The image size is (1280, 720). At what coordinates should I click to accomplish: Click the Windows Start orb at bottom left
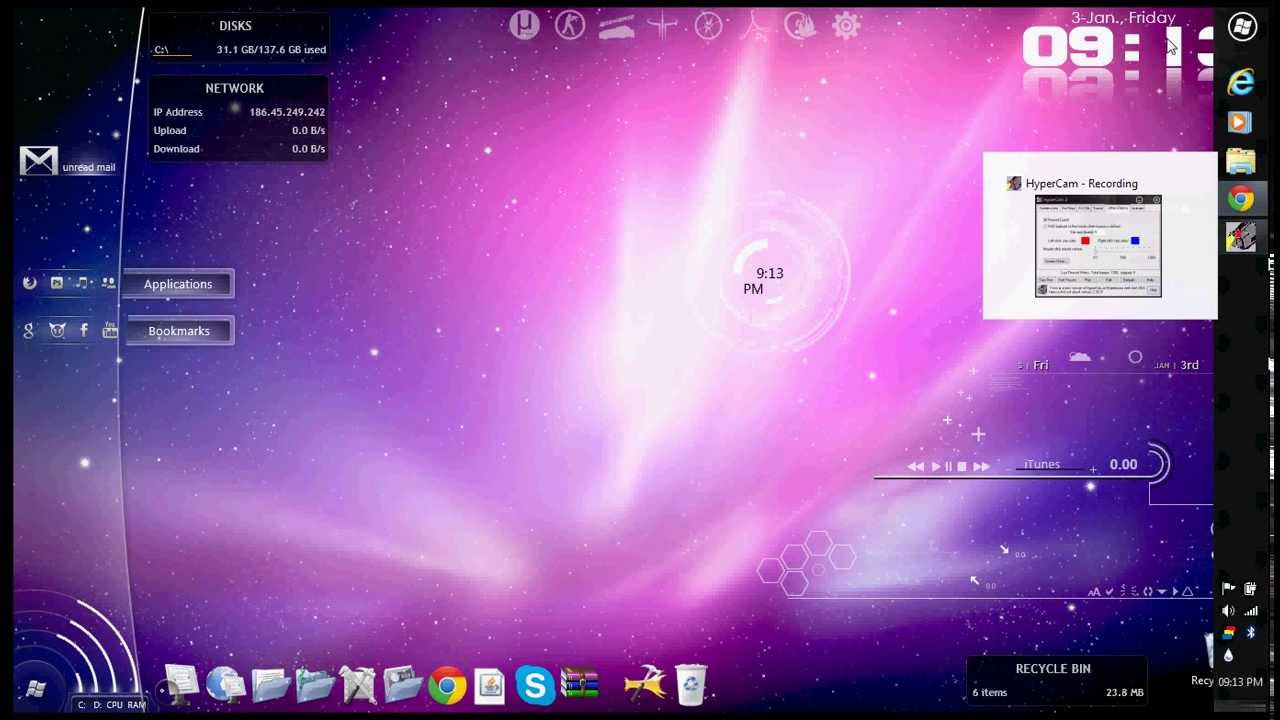click(x=36, y=689)
